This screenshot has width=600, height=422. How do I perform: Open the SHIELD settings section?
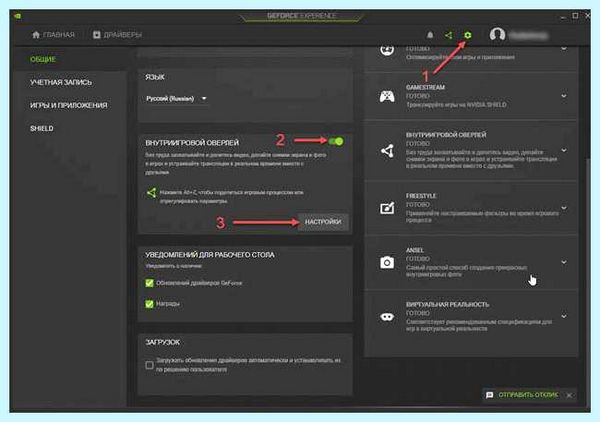[42, 128]
